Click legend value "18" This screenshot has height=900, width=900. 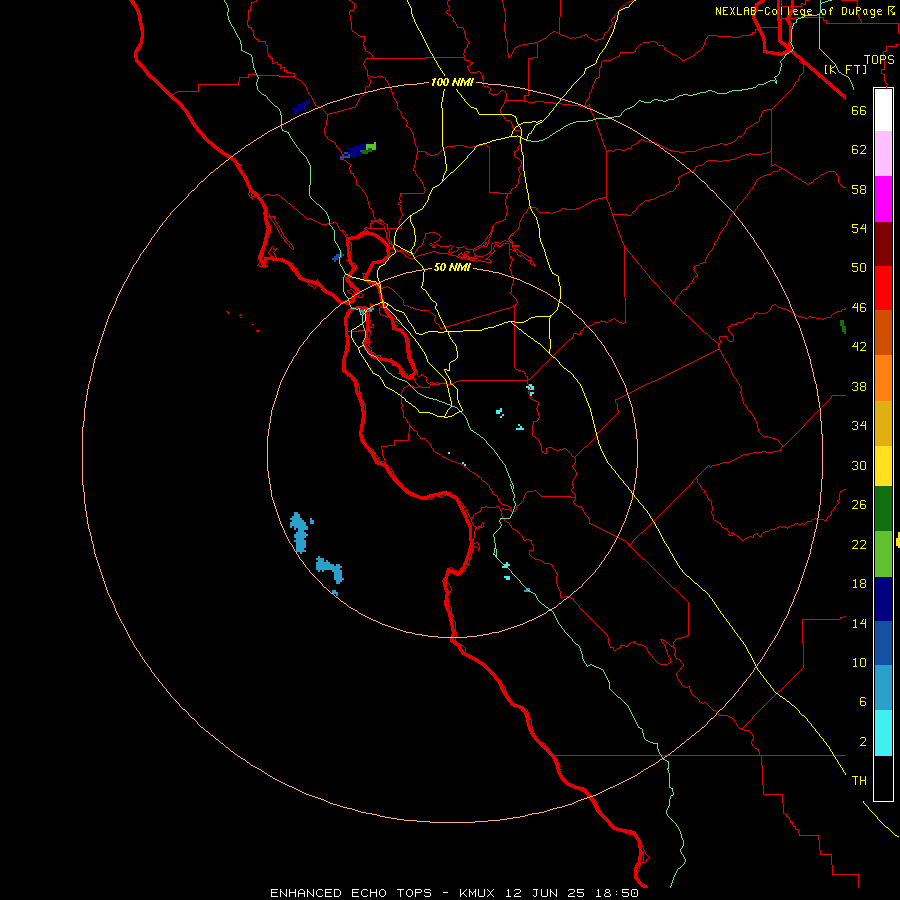[859, 584]
